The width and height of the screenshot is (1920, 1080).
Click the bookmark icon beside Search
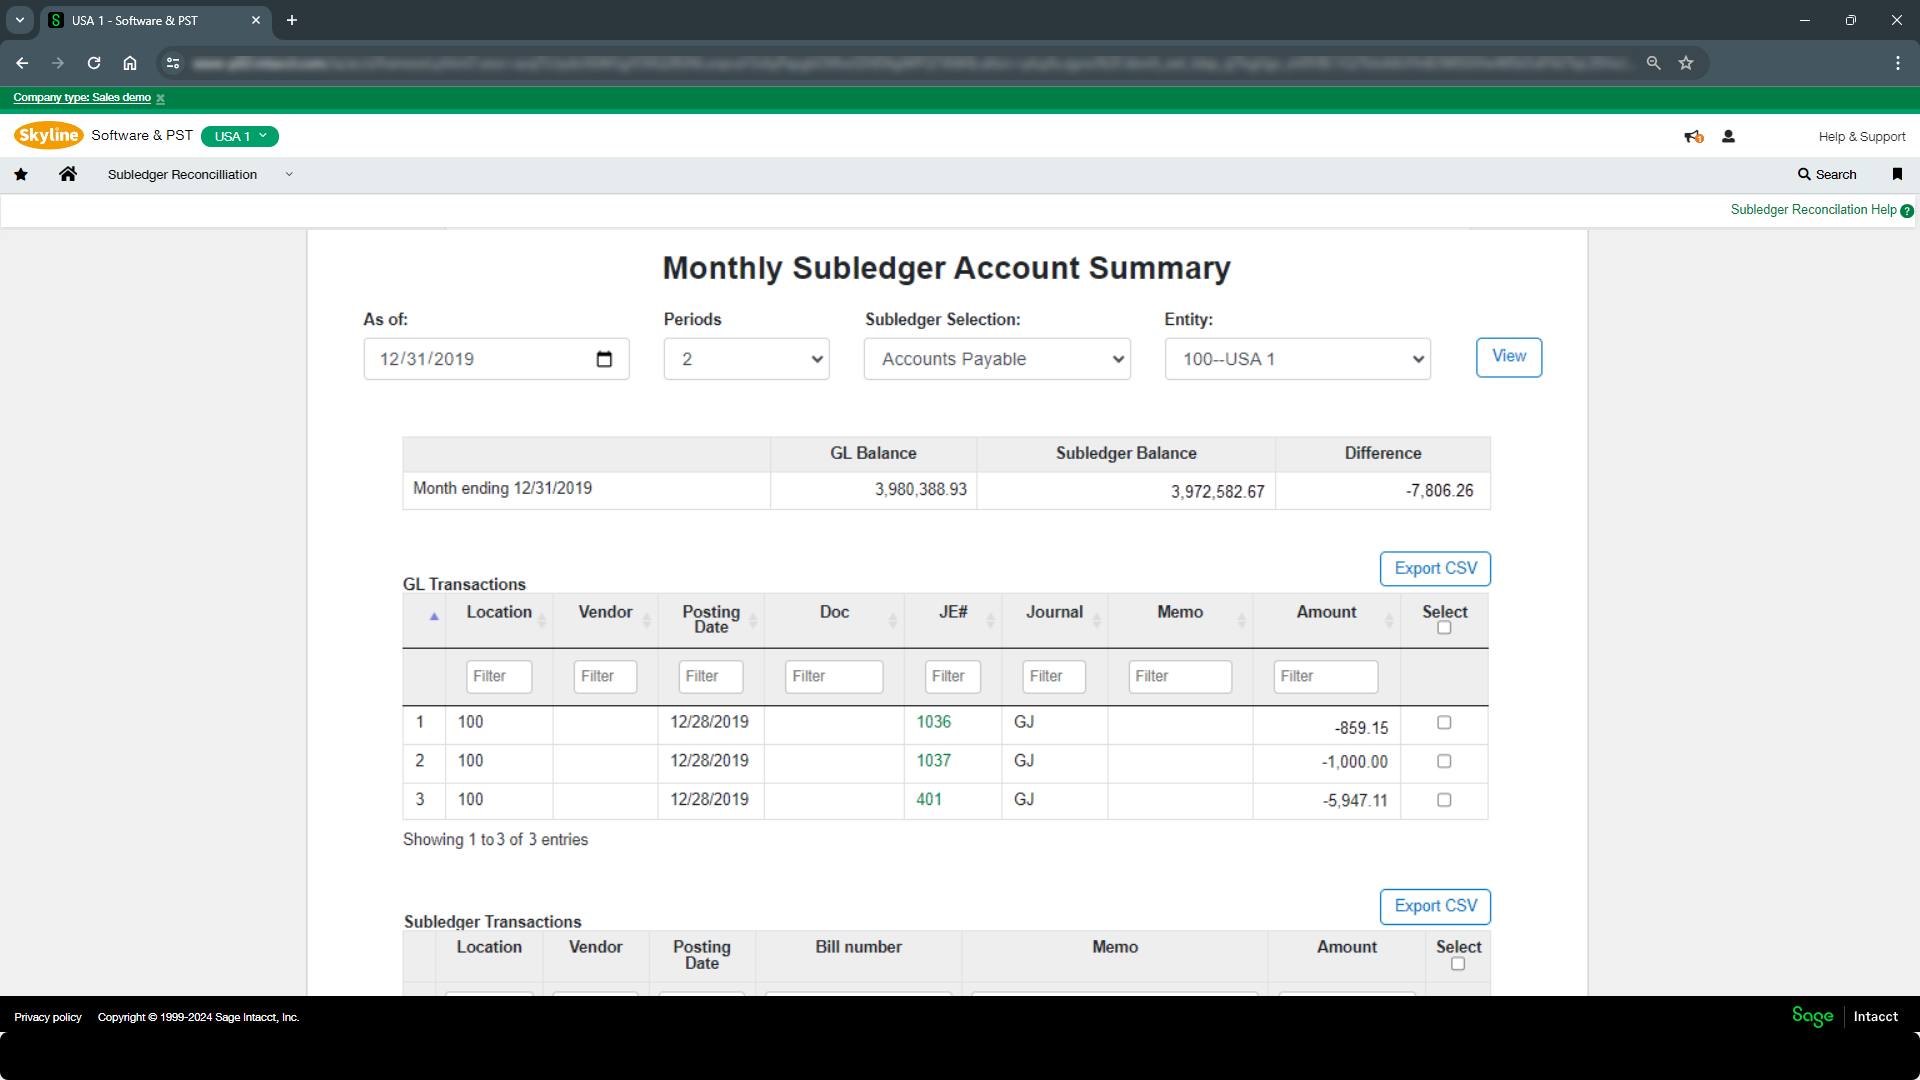(1897, 174)
